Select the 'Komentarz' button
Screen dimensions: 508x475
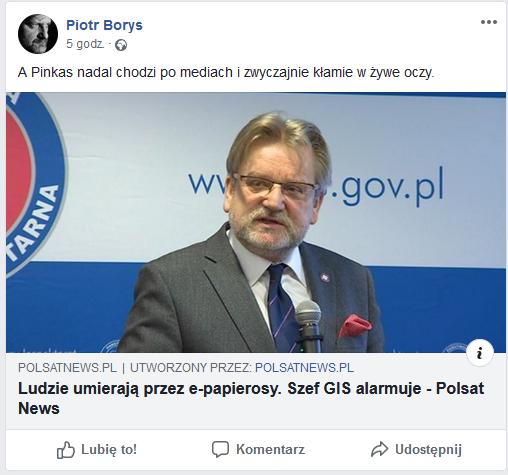[258, 449]
